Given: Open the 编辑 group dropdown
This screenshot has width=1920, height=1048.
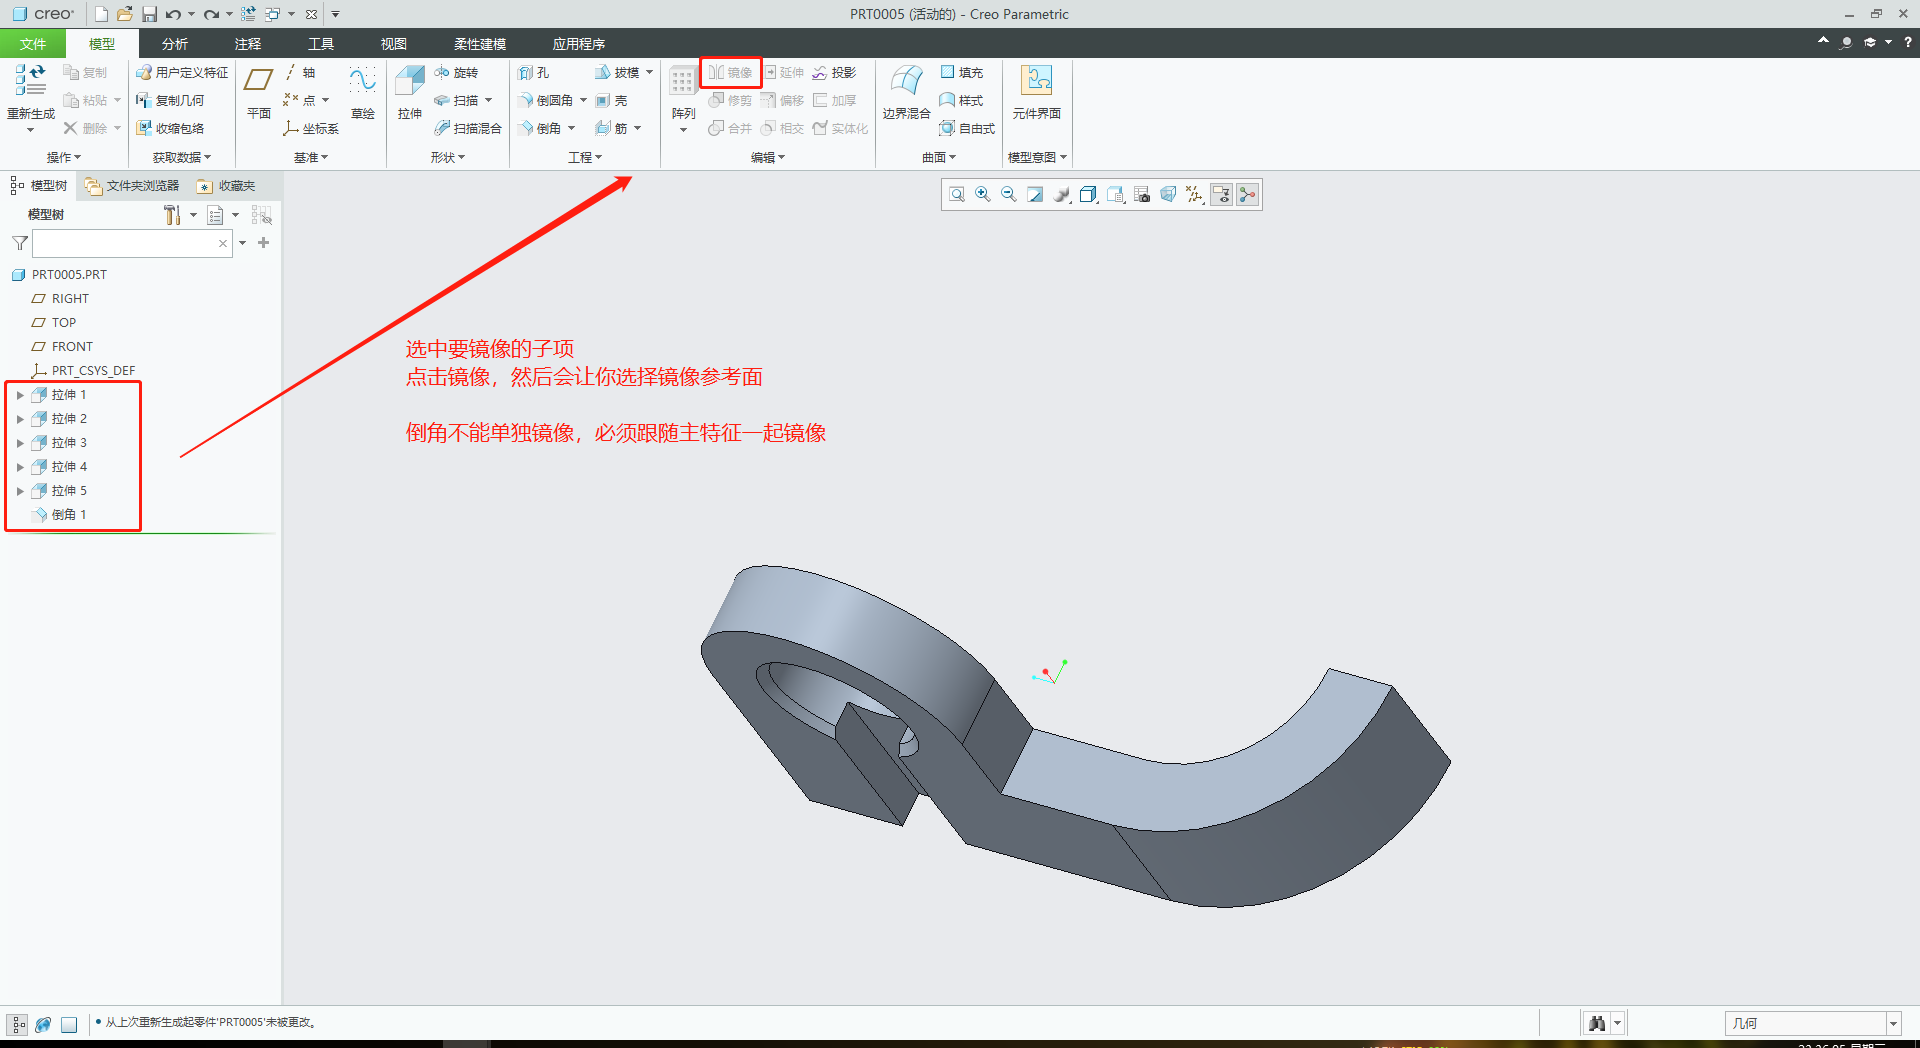Looking at the screenshot, I should 768,157.
